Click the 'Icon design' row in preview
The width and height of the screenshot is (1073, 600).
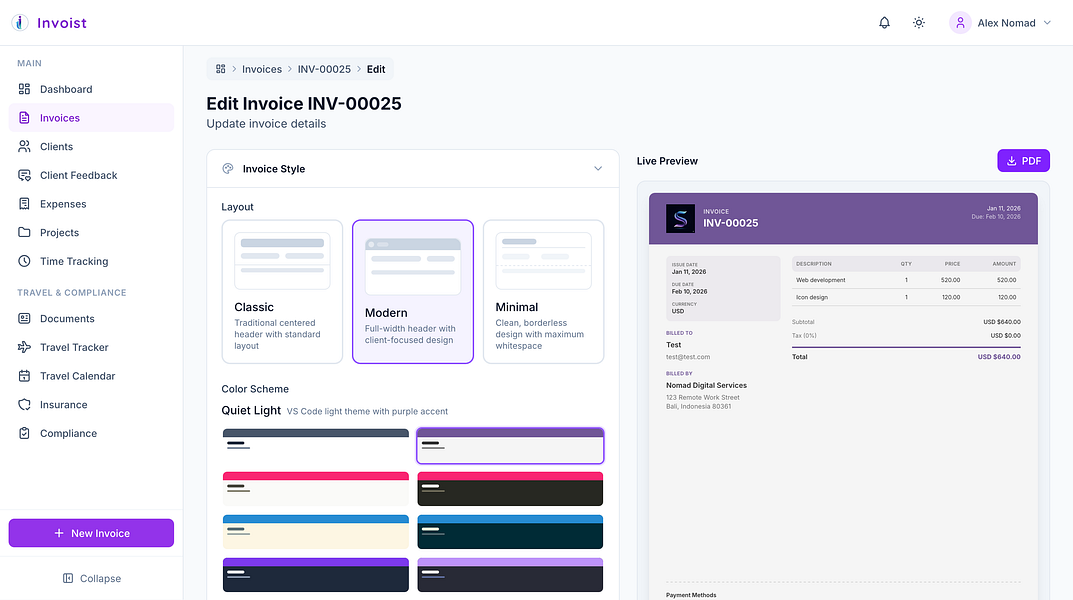906,297
